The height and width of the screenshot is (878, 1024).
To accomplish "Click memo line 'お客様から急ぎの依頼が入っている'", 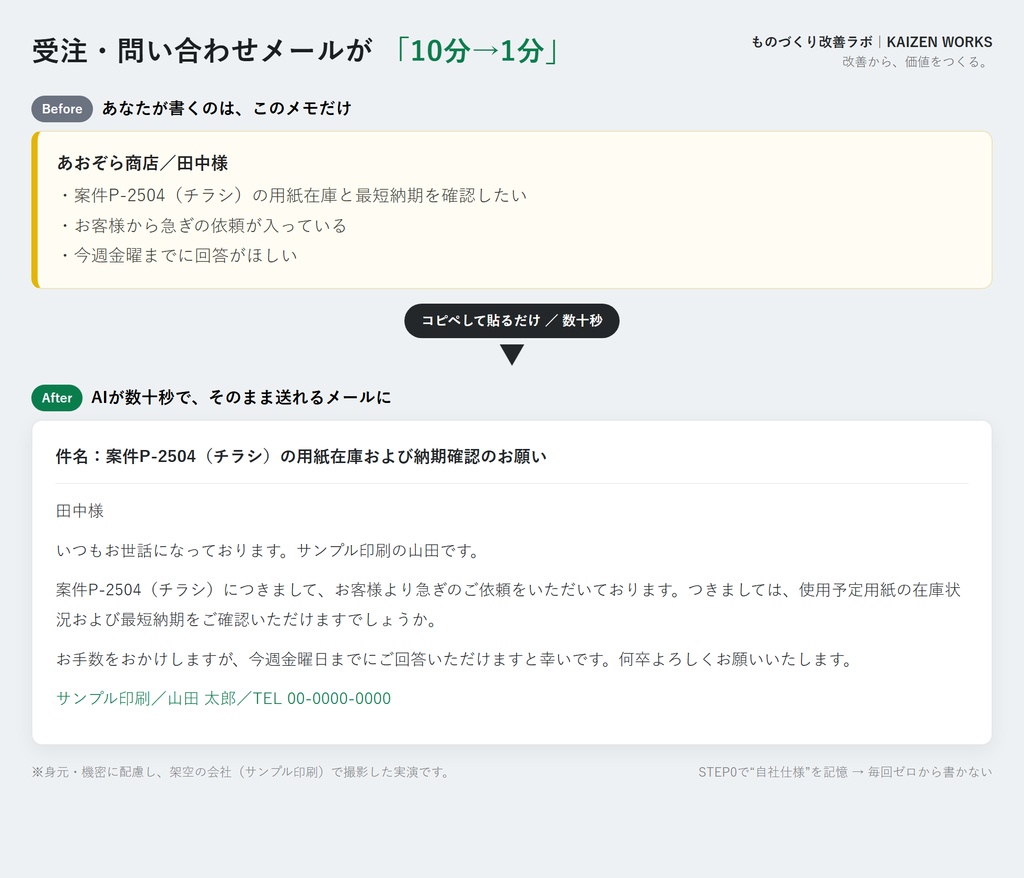I will pyautogui.click(x=203, y=225).
